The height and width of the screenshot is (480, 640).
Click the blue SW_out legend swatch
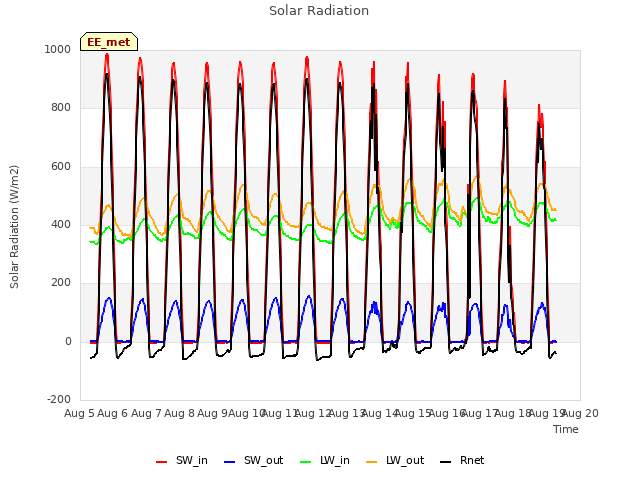click(x=230, y=462)
